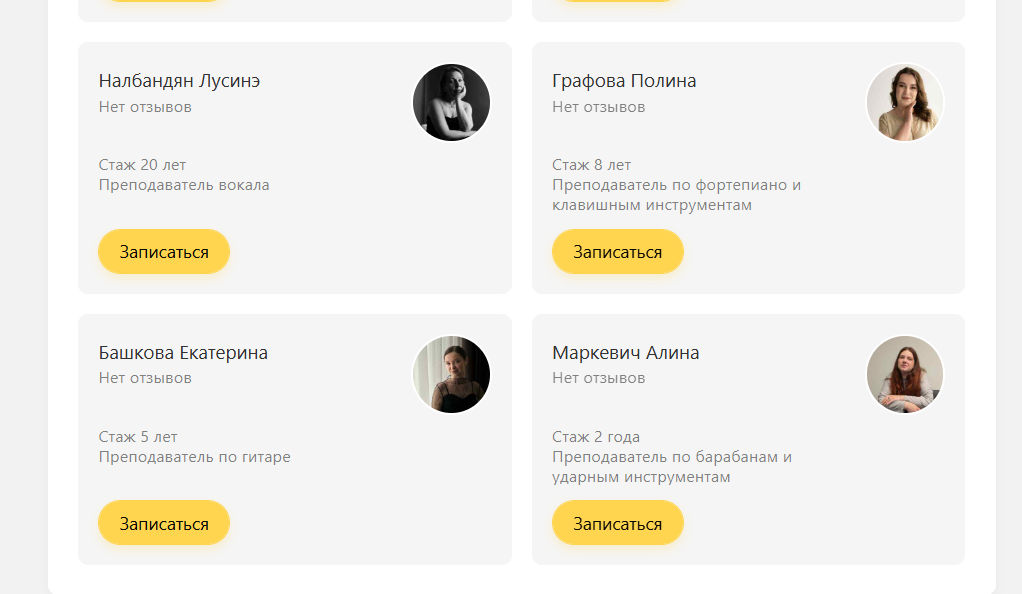Screen dimensions: 1022x594
Task: Click the 'Преподаватель вокала' description
Action: tap(184, 185)
